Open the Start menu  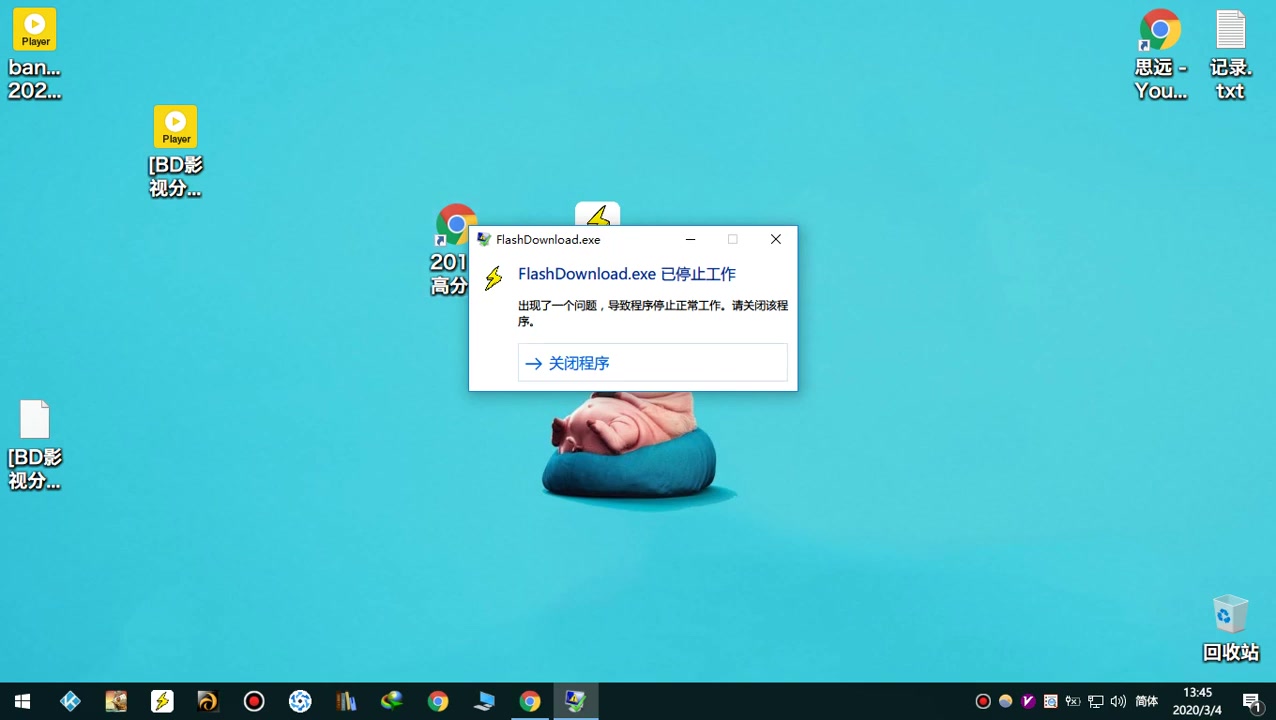(22, 701)
